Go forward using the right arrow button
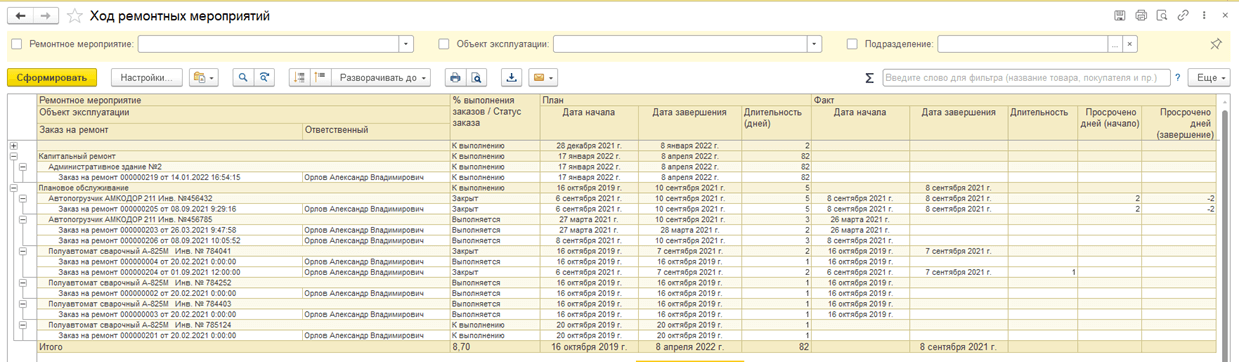The image size is (1239, 362). [45, 16]
